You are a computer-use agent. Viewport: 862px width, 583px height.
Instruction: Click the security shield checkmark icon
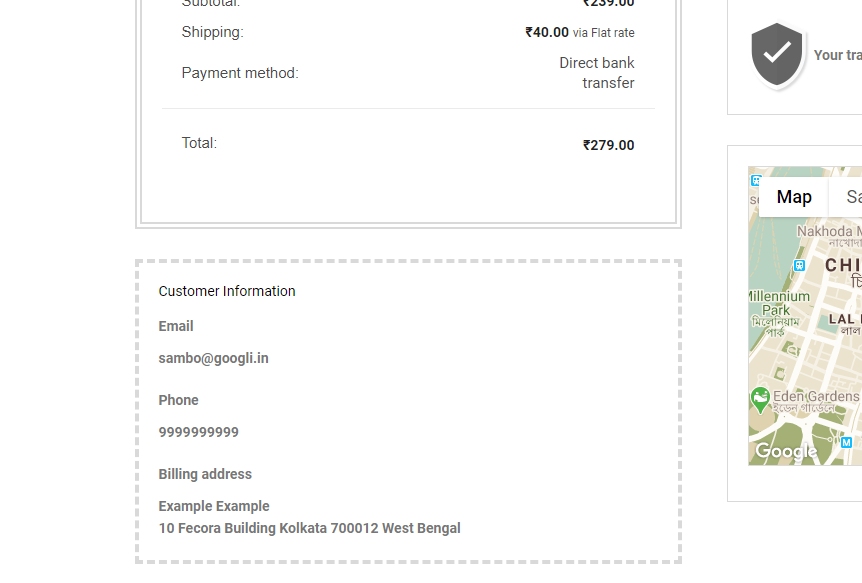coord(777,54)
